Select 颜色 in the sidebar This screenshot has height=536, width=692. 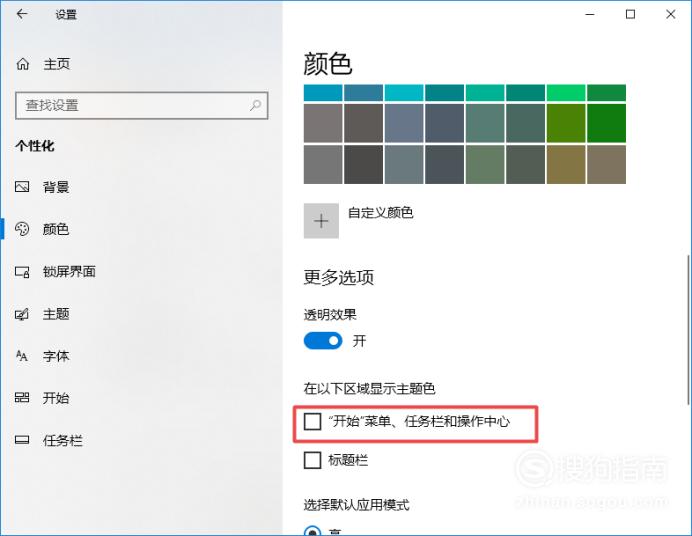(56, 229)
